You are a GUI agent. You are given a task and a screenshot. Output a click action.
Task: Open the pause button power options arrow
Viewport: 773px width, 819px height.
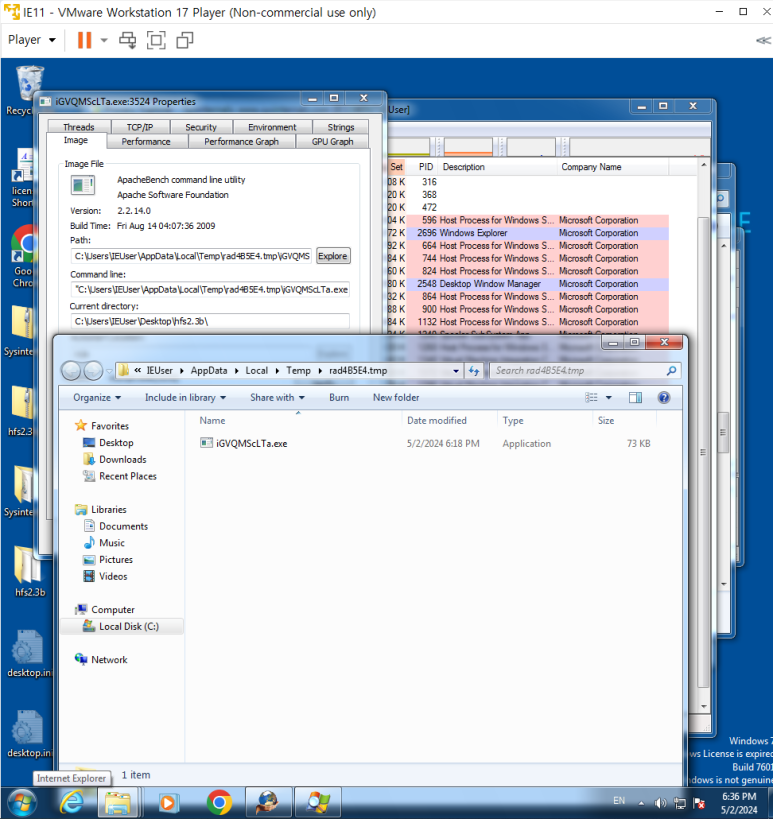104,40
